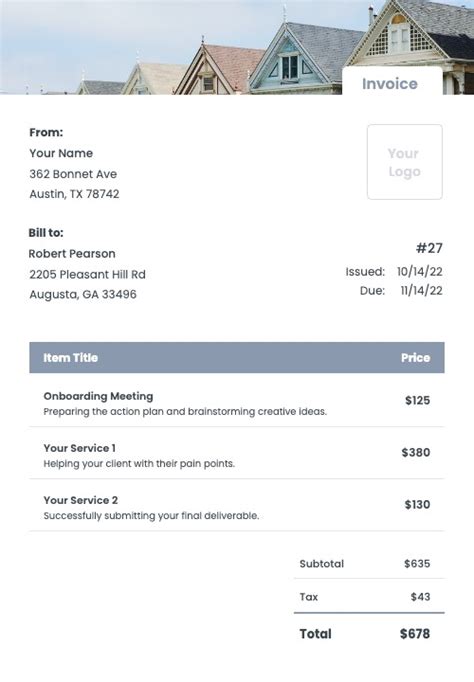Click the issued date 10/14/22
The width and height of the screenshot is (474, 682).
tap(420, 271)
